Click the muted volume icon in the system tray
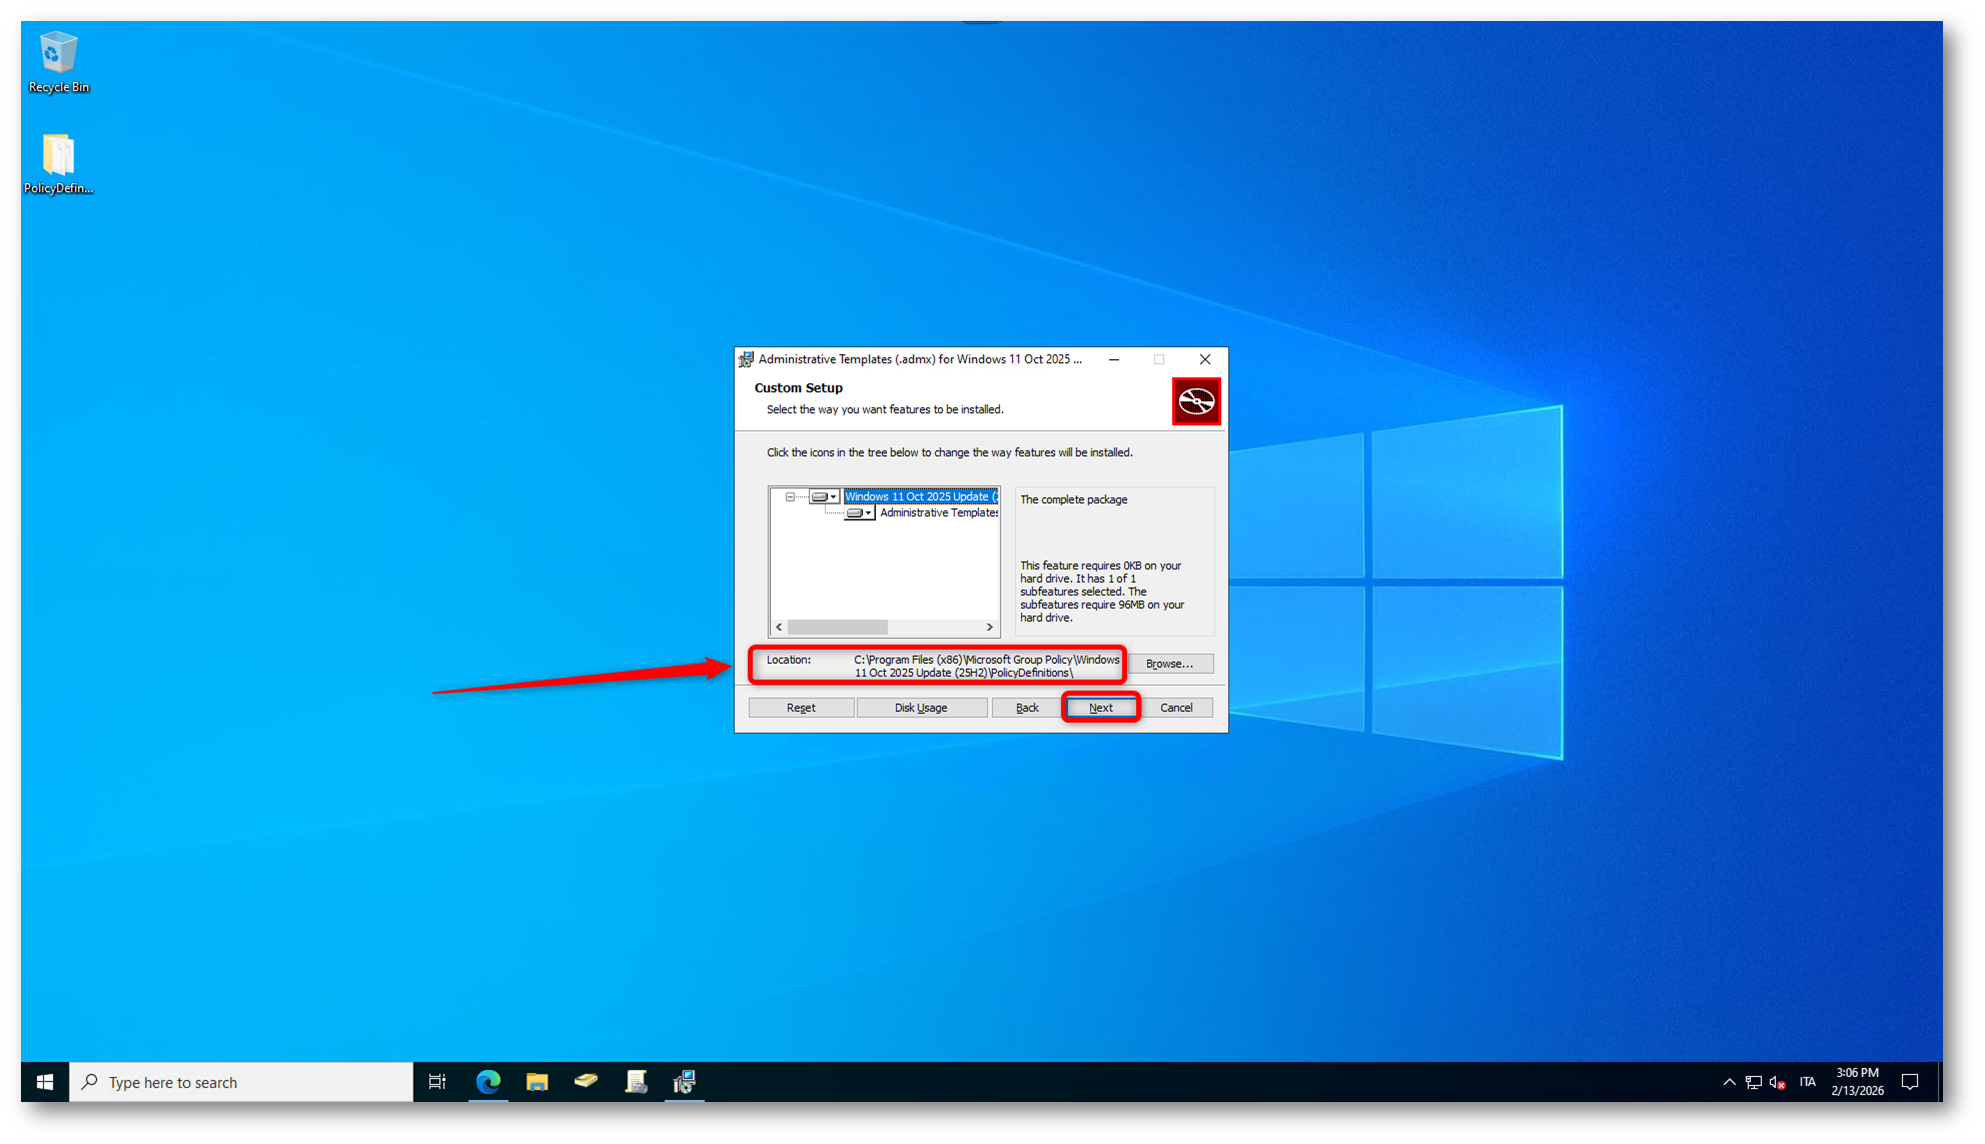The image size is (1985, 1144). pos(1777,1082)
